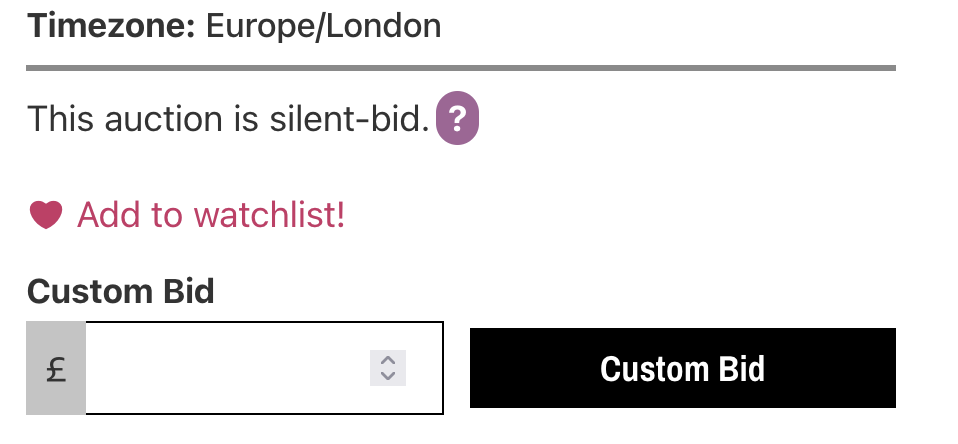Viewport: 958px width, 444px height.
Task: Click the bold 'Custom Bid' heading label
Action: click(x=120, y=291)
